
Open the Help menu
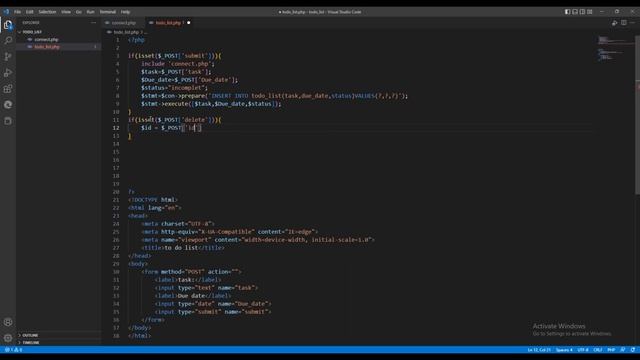coord(125,12)
